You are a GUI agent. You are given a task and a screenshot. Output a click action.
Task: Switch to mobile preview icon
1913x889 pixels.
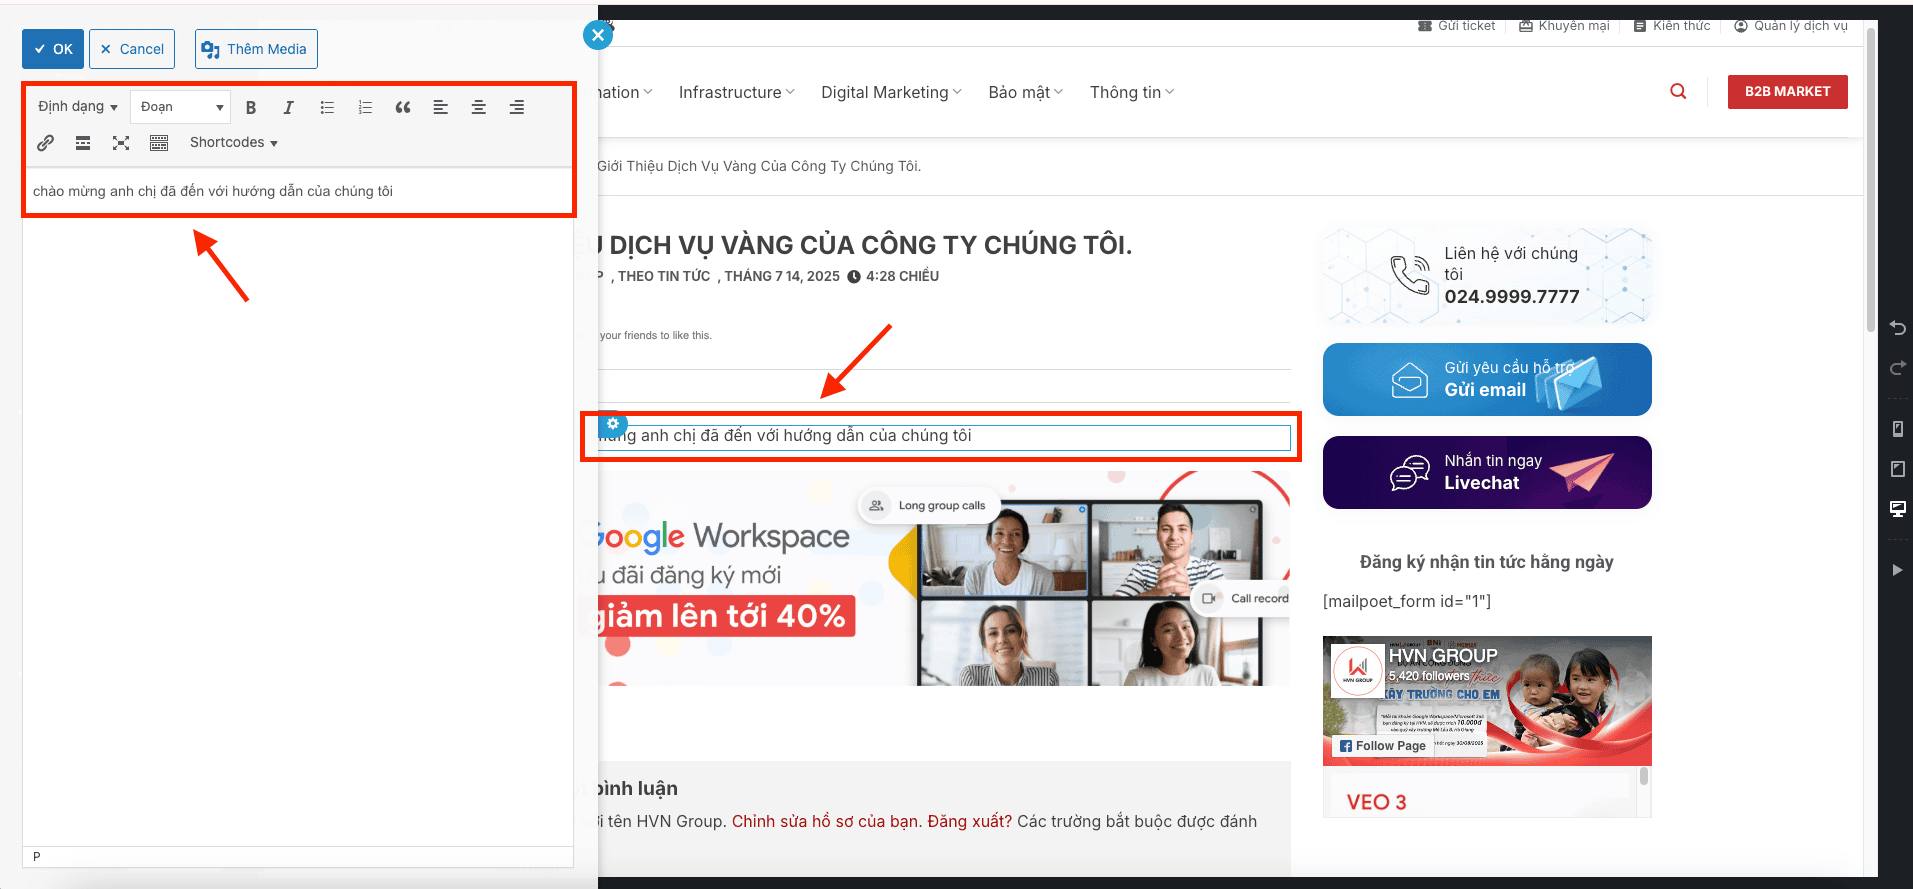pyautogui.click(x=1897, y=429)
